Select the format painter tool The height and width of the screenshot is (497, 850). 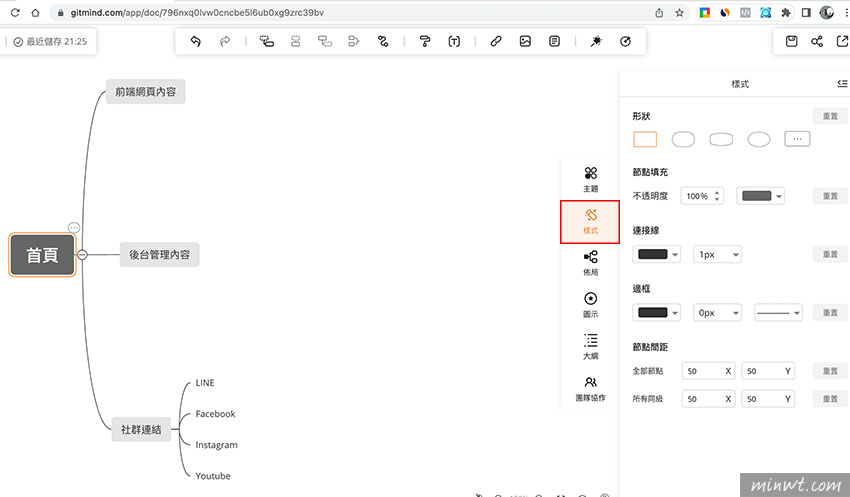(425, 41)
